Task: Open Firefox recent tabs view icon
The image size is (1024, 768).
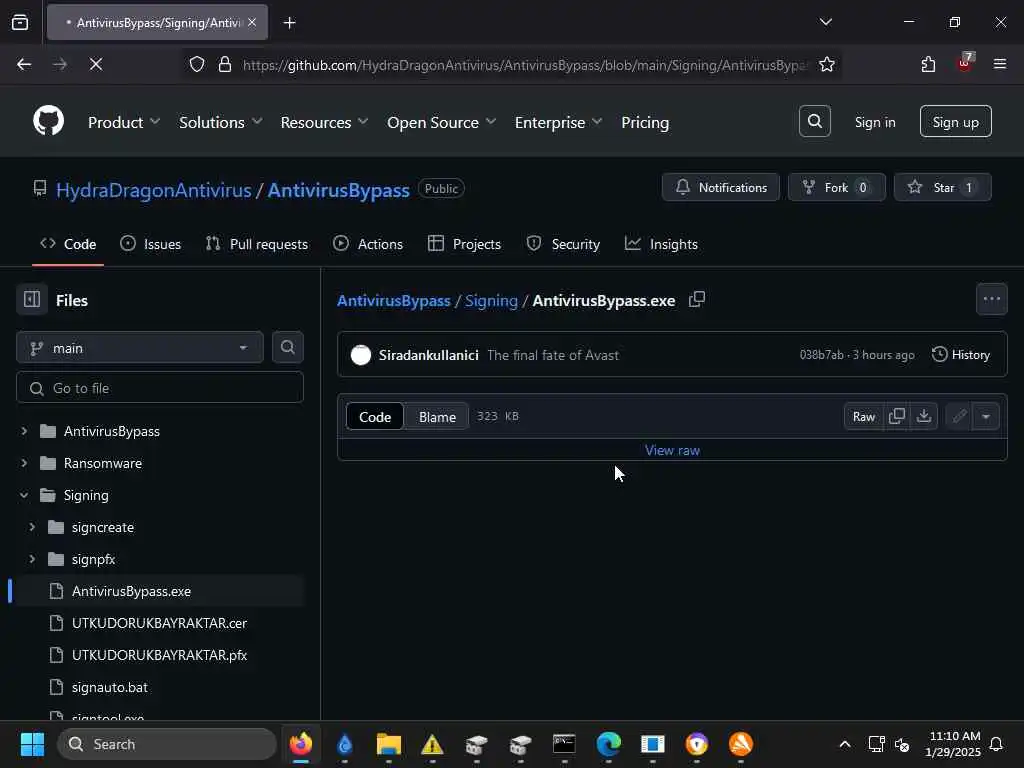Action: [x=20, y=22]
